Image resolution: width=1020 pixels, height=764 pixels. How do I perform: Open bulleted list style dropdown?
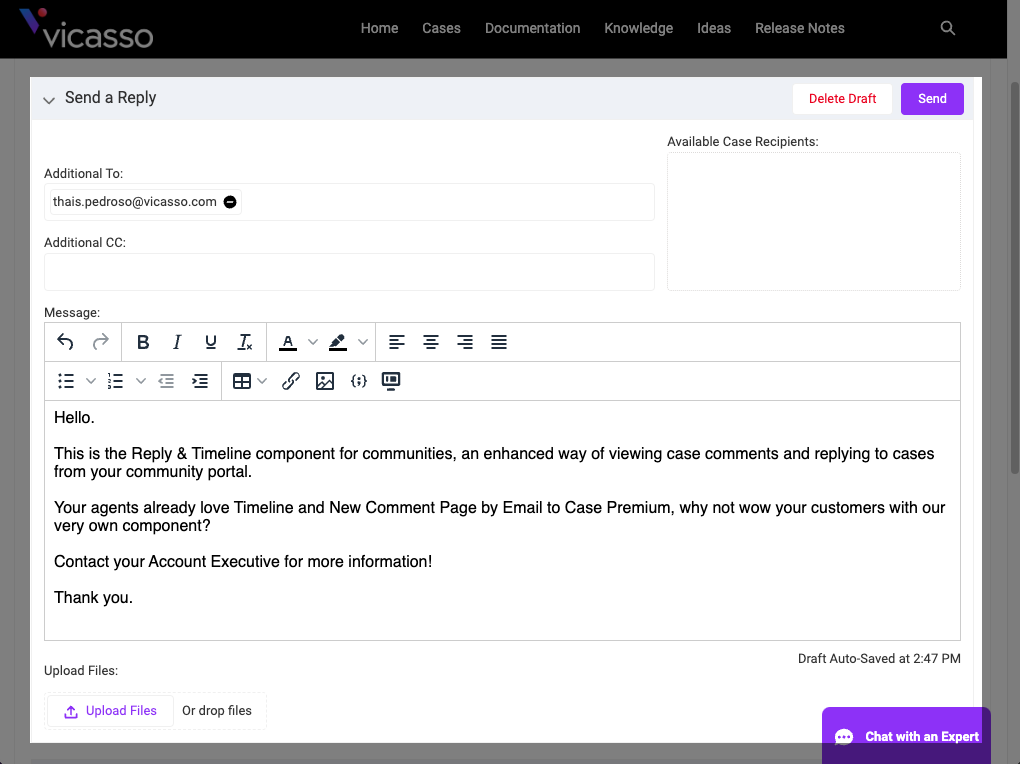click(x=91, y=381)
